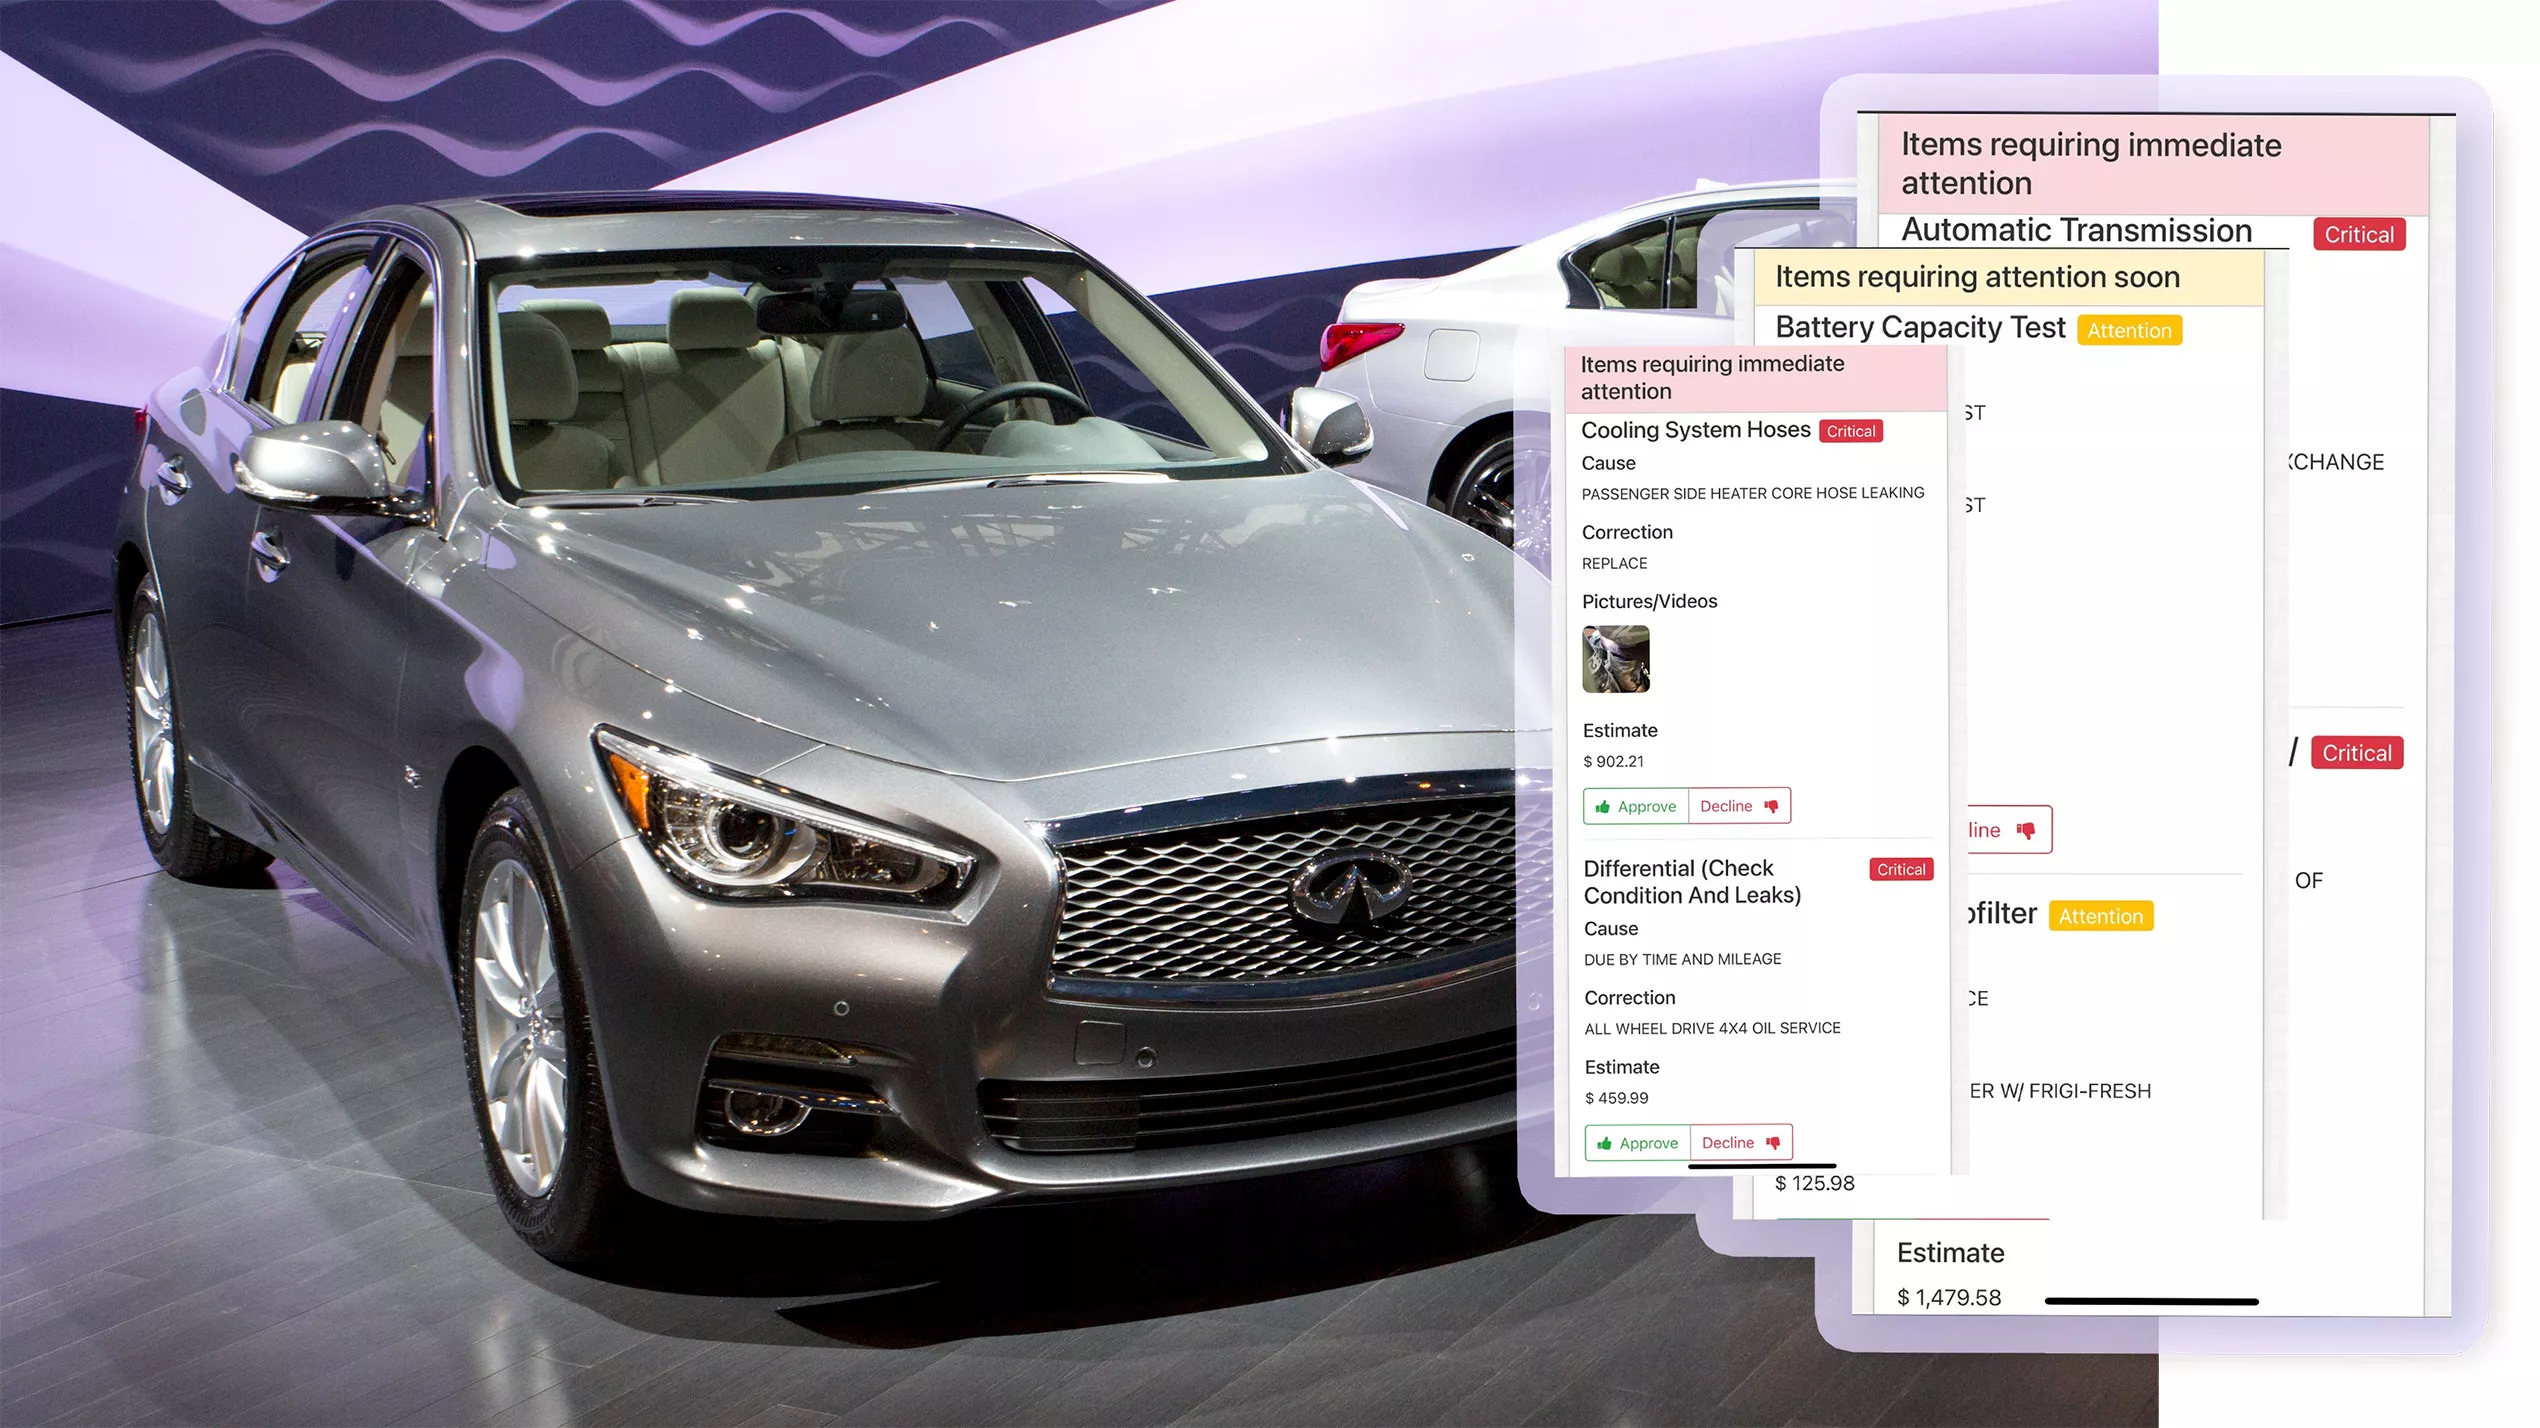Approve the Cooling System Hoses repair
The width and height of the screenshot is (2540, 1428).
tap(1635, 806)
